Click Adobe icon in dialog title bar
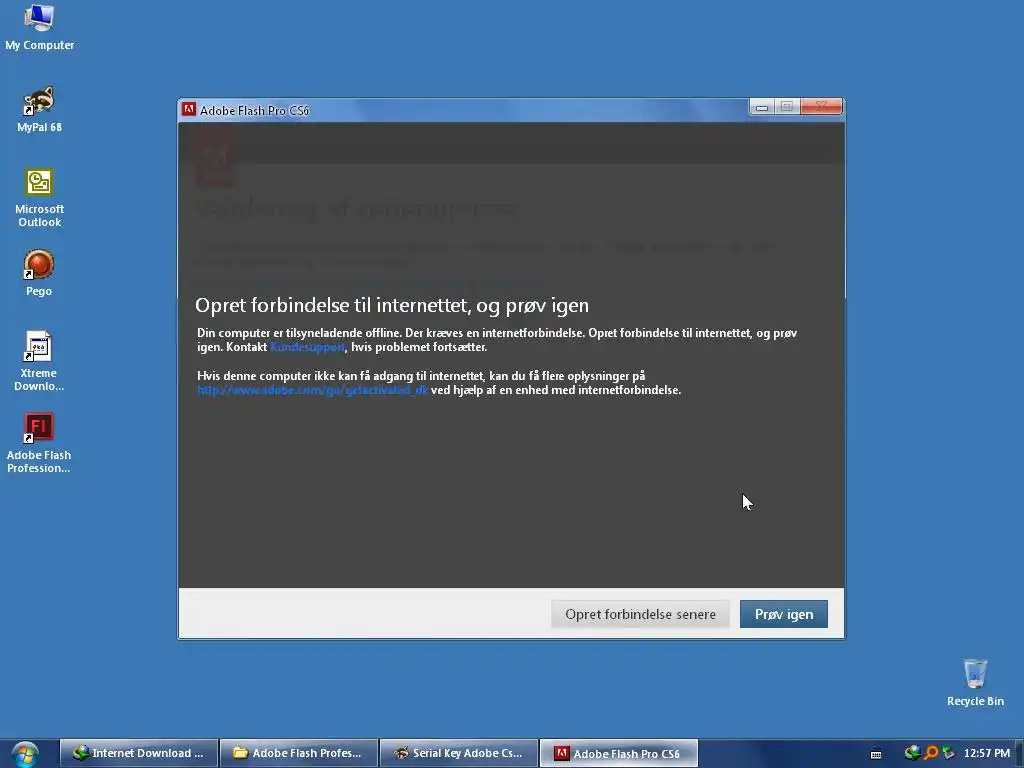The height and width of the screenshot is (768, 1024). click(189, 109)
